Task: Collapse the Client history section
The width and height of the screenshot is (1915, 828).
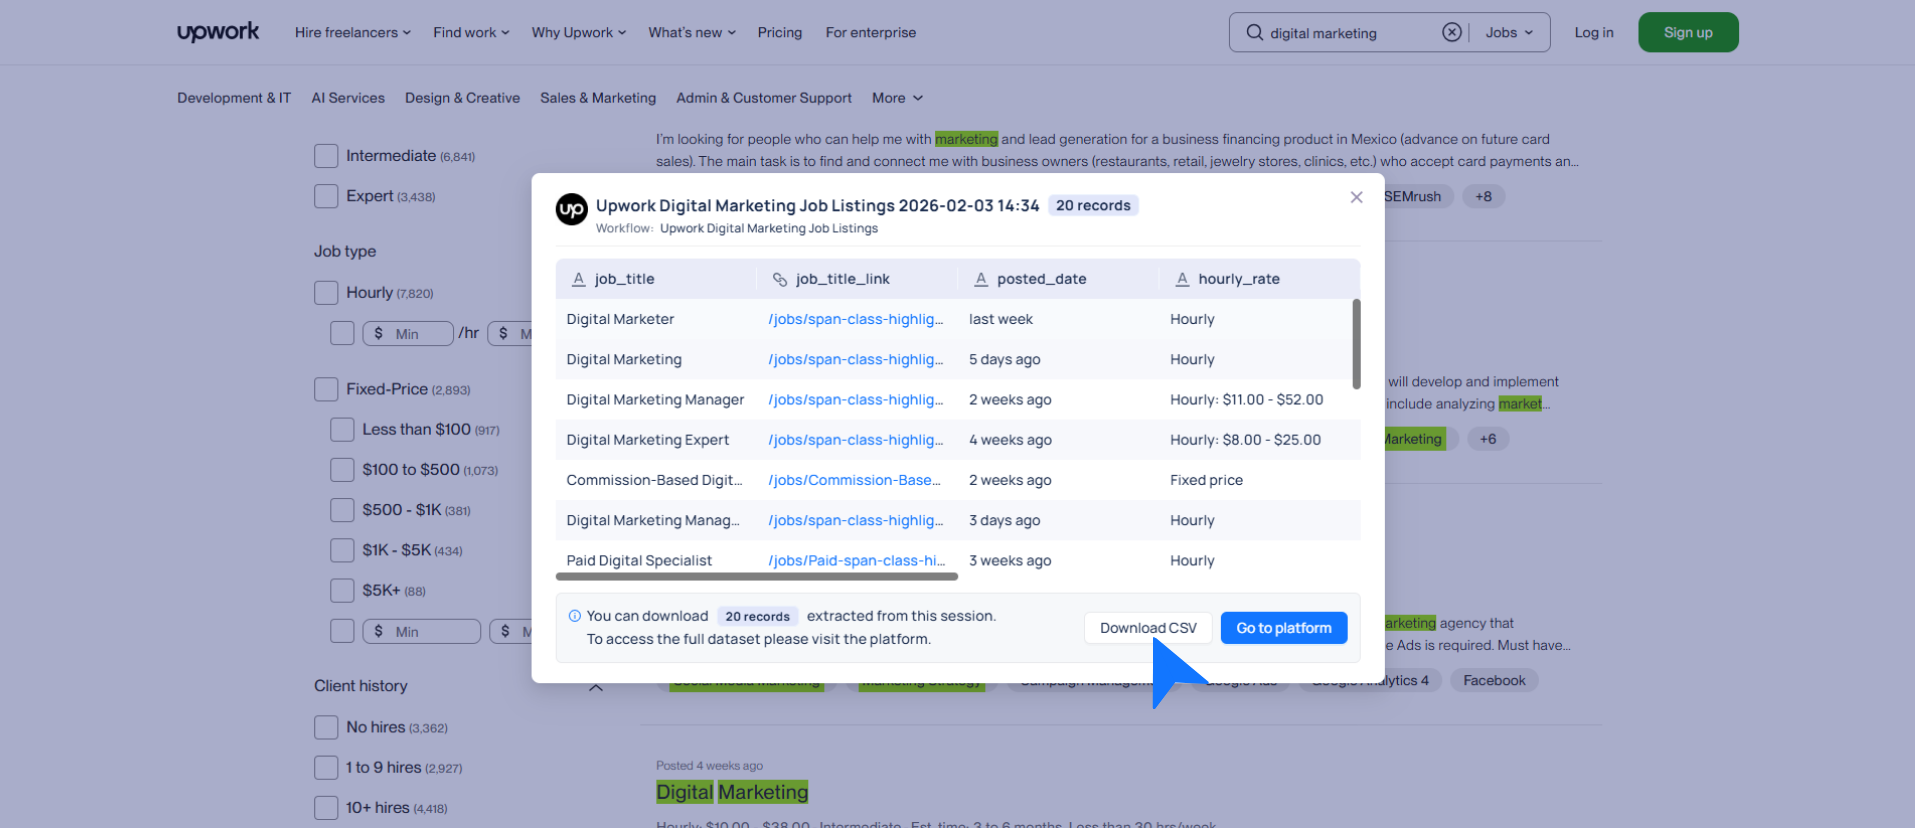Action: (x=596, y=687)
